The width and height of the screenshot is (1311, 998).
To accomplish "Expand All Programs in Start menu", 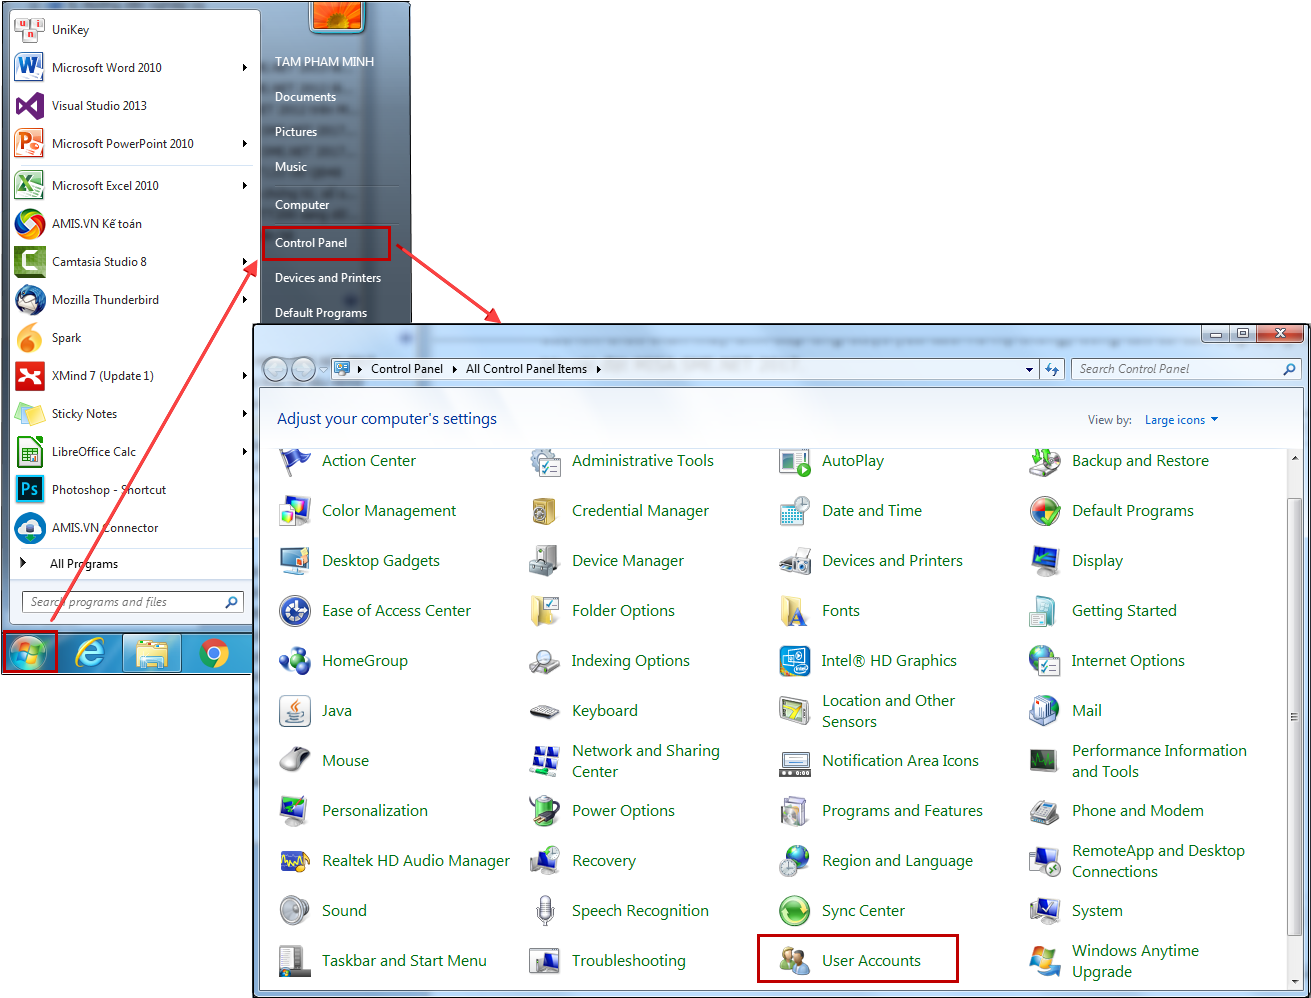I will pyautogui.click(x=84, y=564).
